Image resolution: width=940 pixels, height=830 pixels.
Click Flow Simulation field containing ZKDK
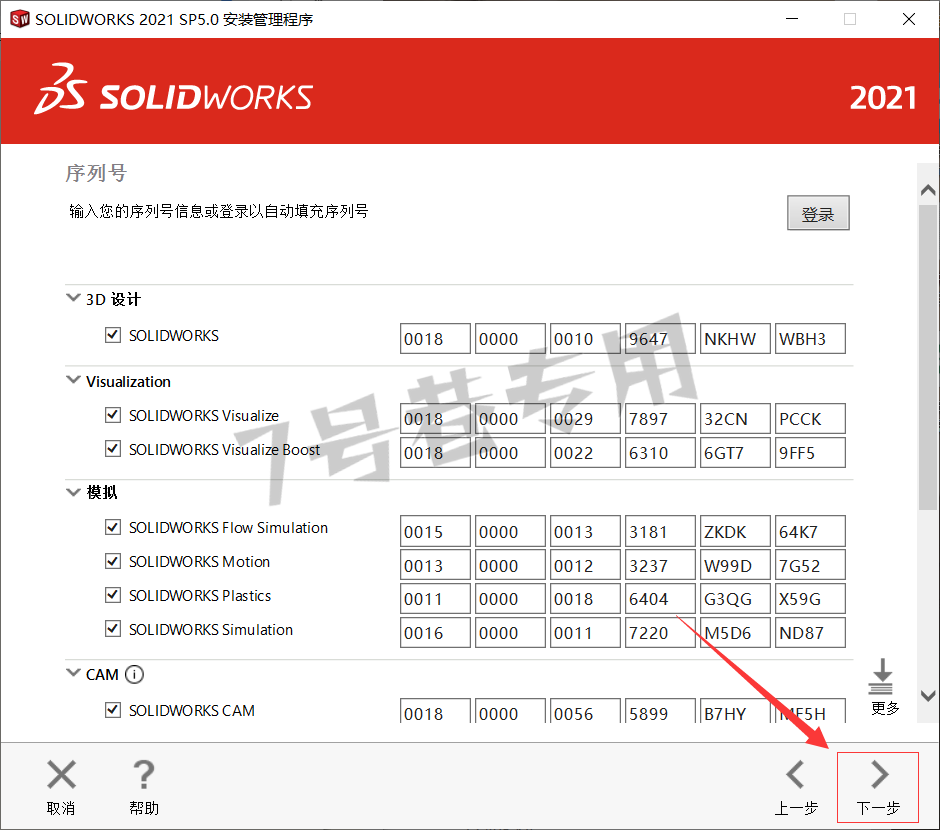pyautogui.click(x=735, y=532)
